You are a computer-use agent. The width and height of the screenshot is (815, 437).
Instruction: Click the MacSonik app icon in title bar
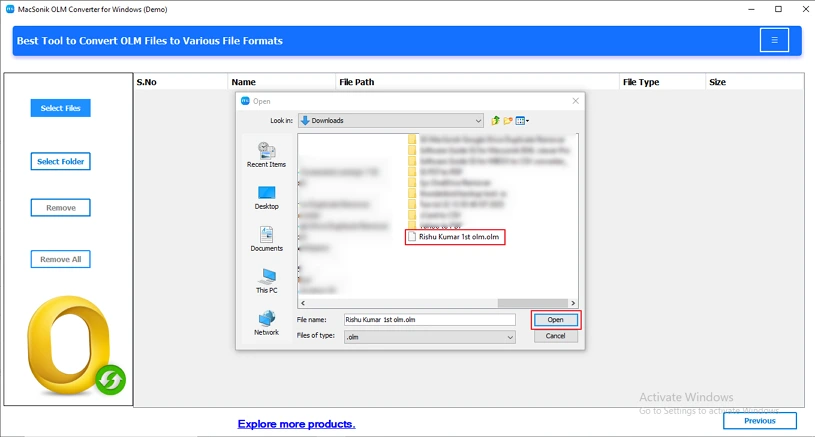10,9
